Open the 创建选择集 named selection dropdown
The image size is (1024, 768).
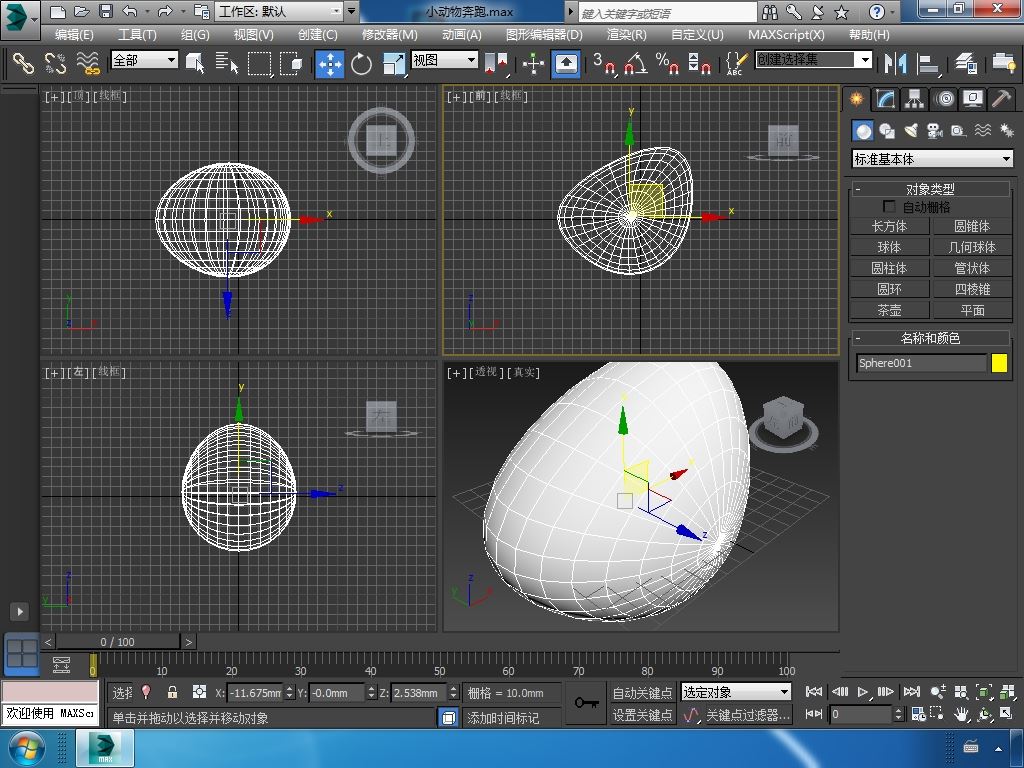814,59
